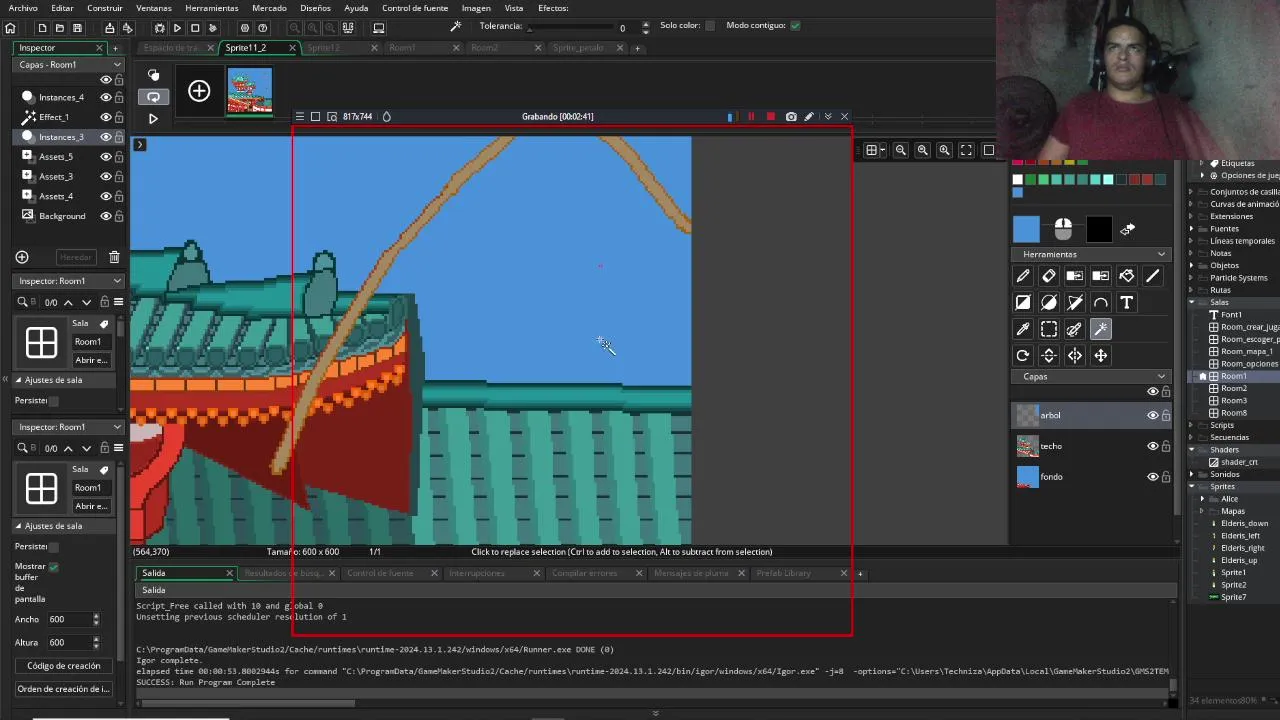This screenshot has width=1280, height=720.
Task: Select the Text tool
Action: 1126,302
